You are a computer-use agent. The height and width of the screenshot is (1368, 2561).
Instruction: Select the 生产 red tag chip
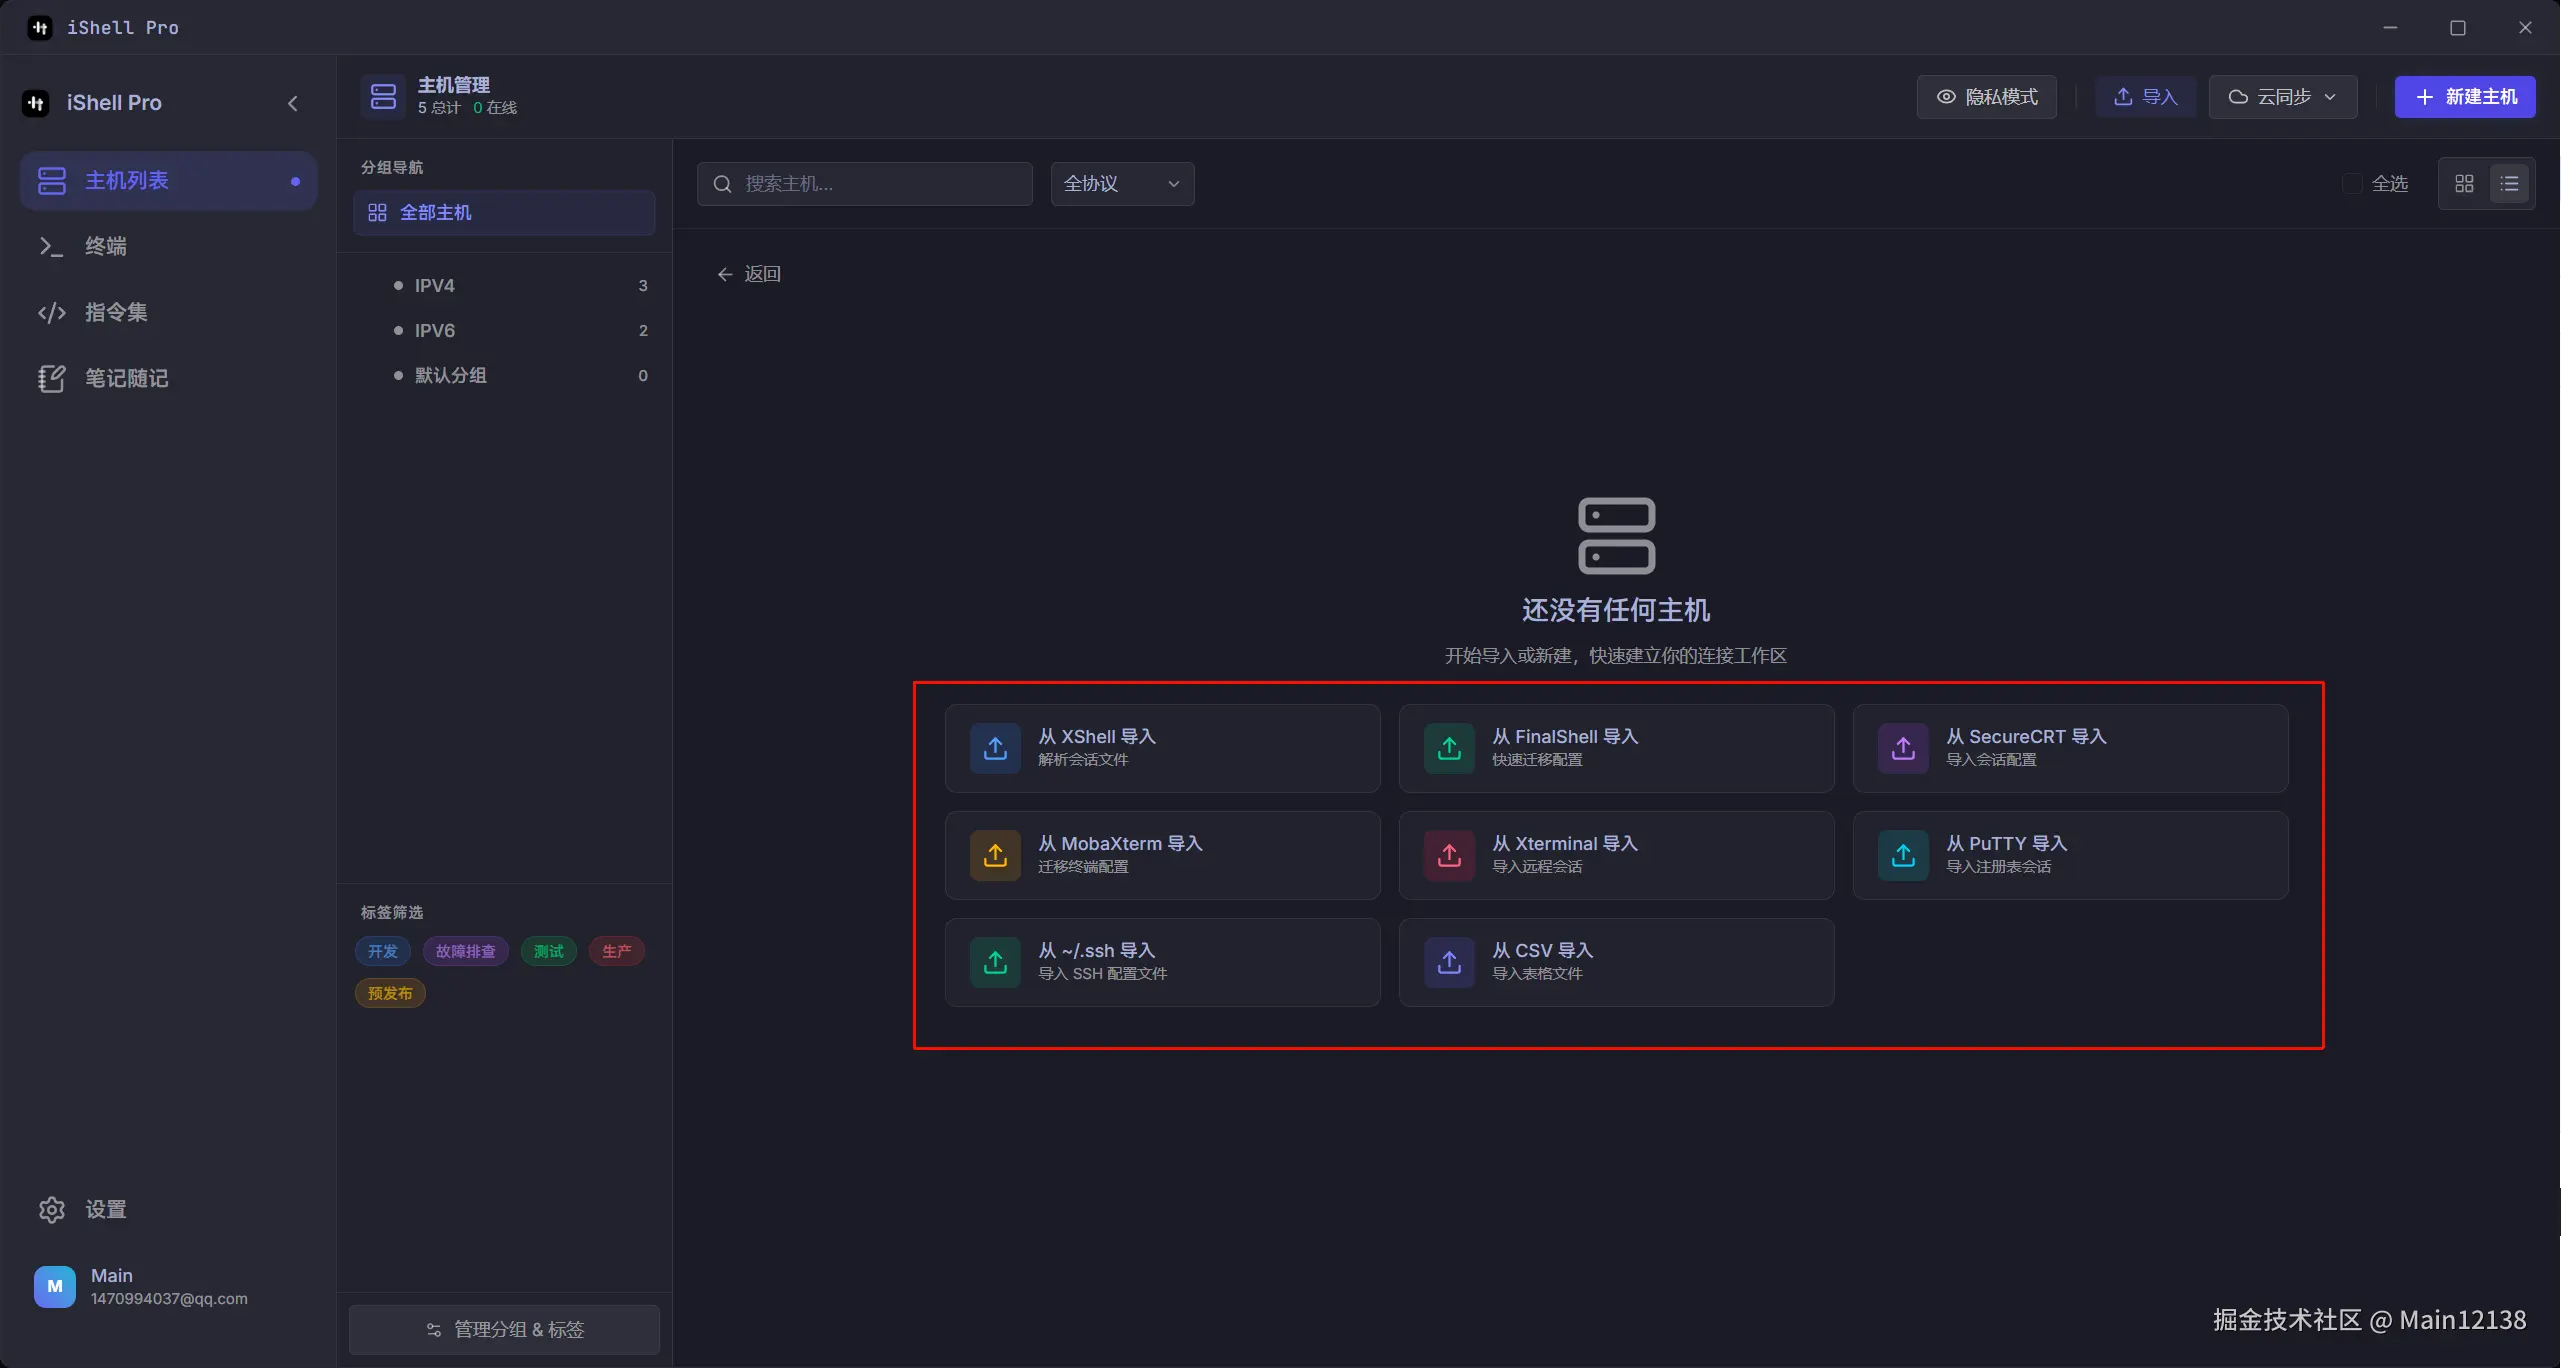tap(616, 951)
